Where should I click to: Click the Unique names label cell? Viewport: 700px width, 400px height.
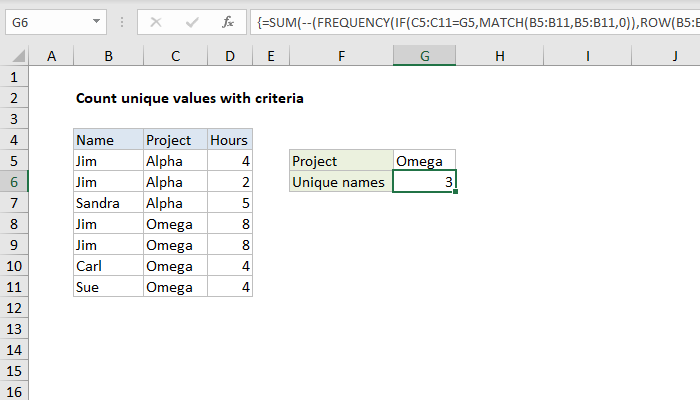click(341, 182)
